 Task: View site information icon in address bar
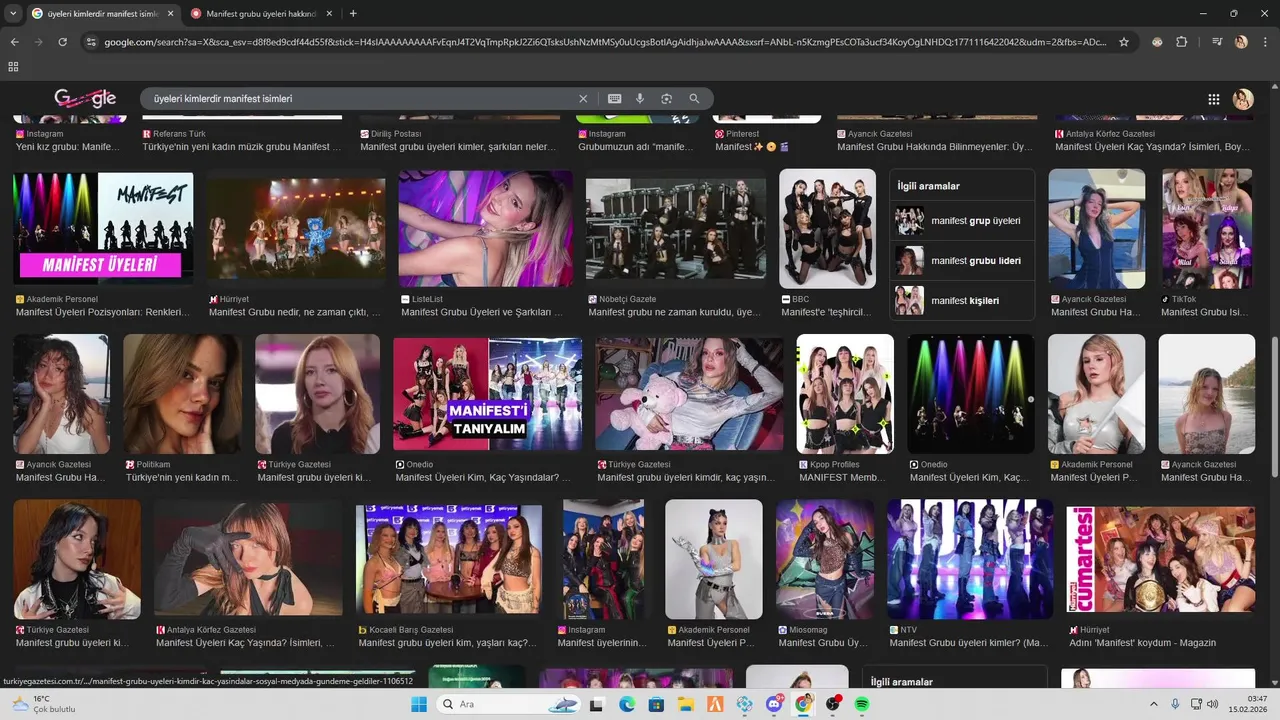[x=91, y=42]
